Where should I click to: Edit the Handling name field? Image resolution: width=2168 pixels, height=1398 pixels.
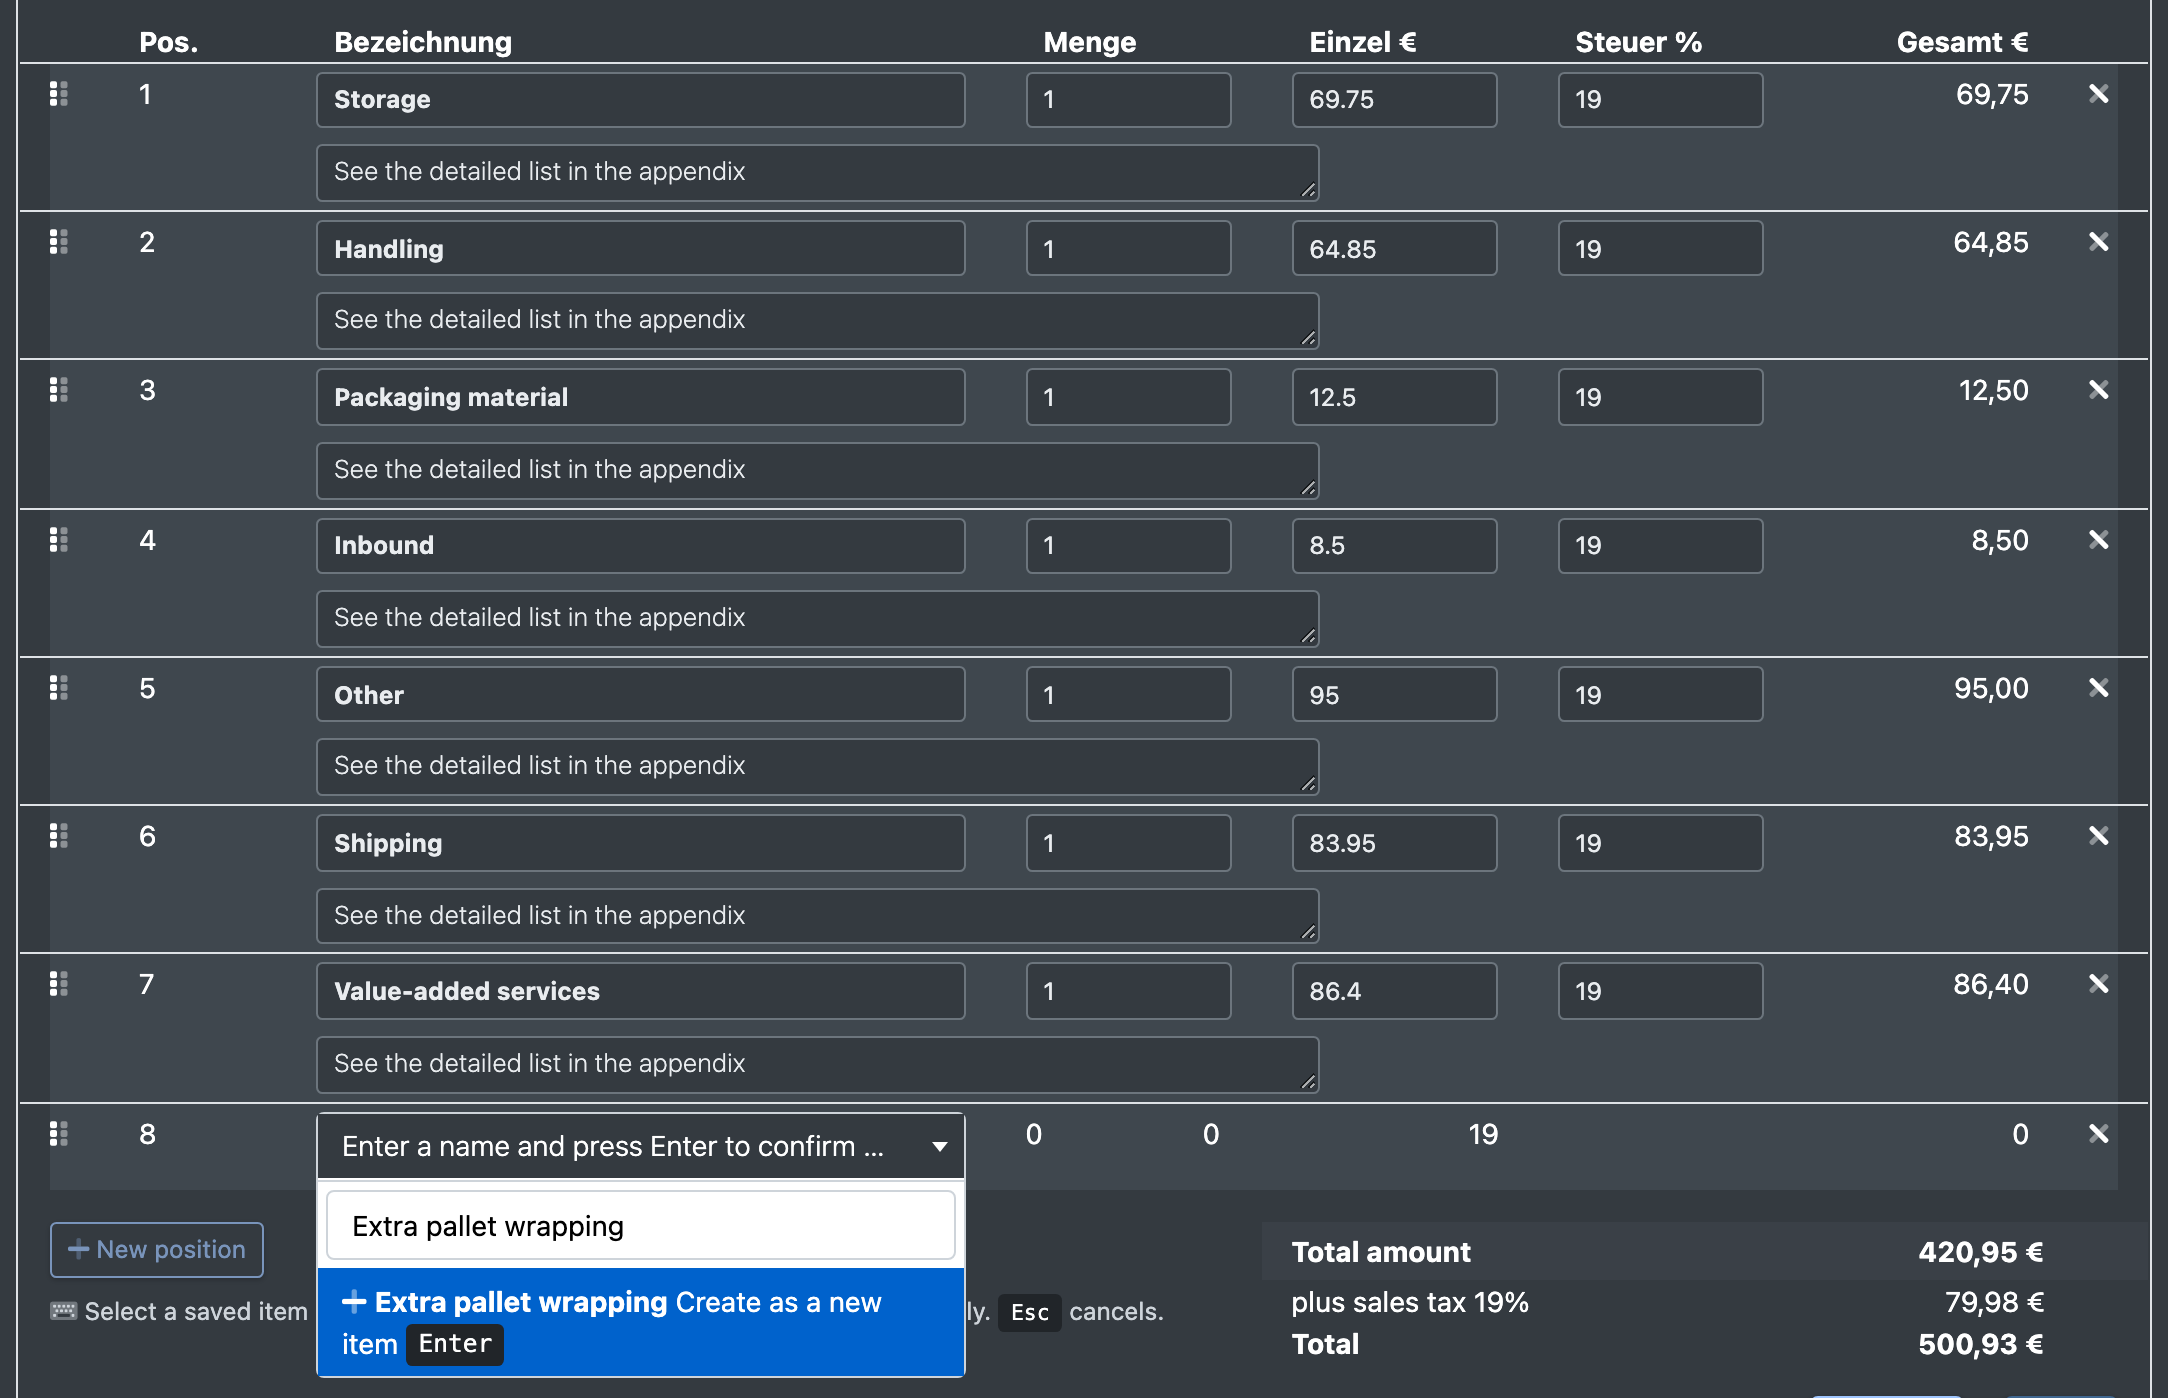click(641, 248)
